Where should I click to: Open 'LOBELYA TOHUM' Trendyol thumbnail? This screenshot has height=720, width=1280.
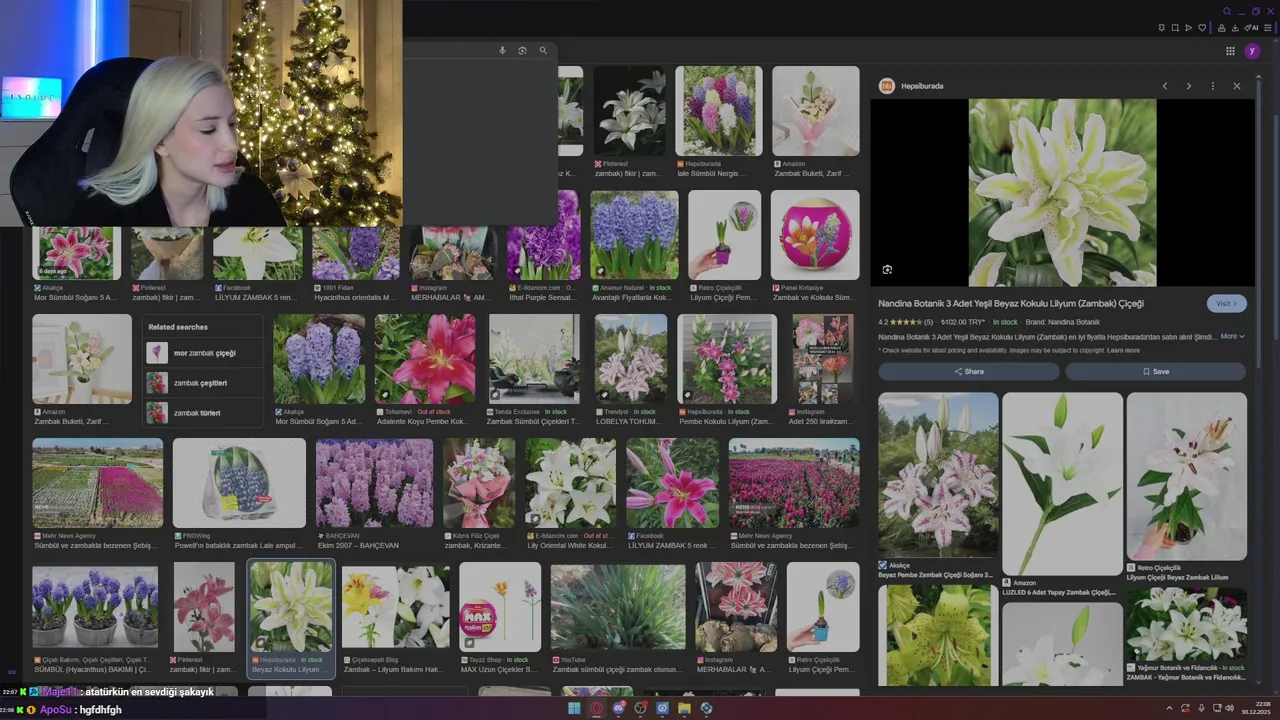(631, 359)
